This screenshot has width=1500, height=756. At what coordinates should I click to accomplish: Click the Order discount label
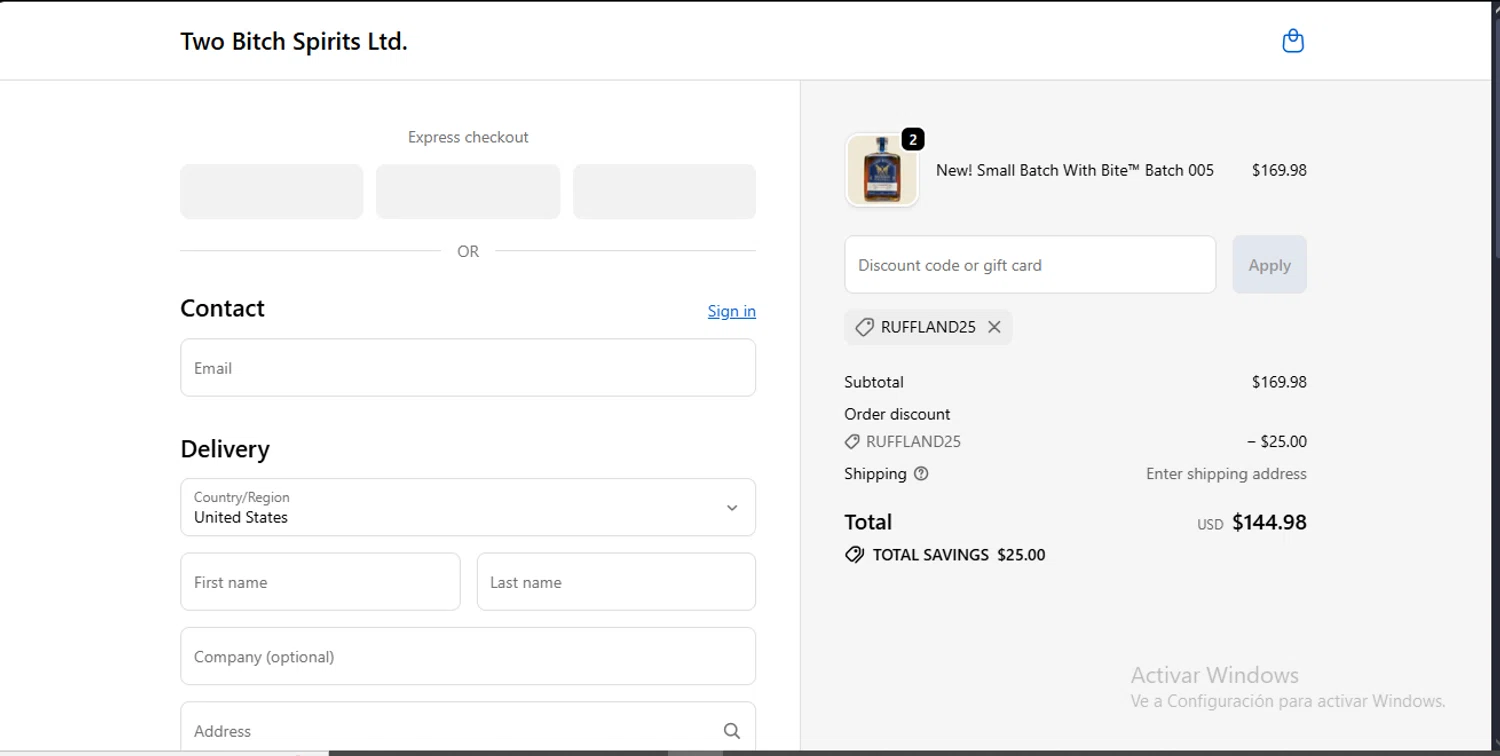point(897,414)
